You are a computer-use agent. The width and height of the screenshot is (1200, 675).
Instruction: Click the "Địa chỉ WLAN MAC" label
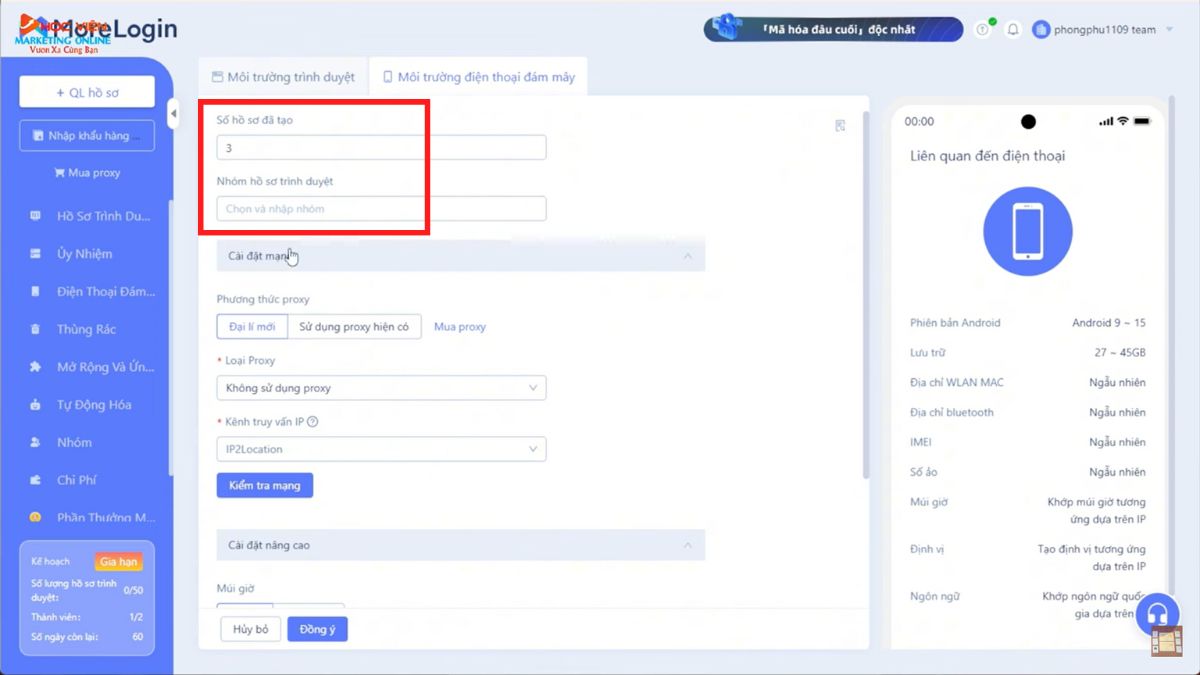point(957,383)
